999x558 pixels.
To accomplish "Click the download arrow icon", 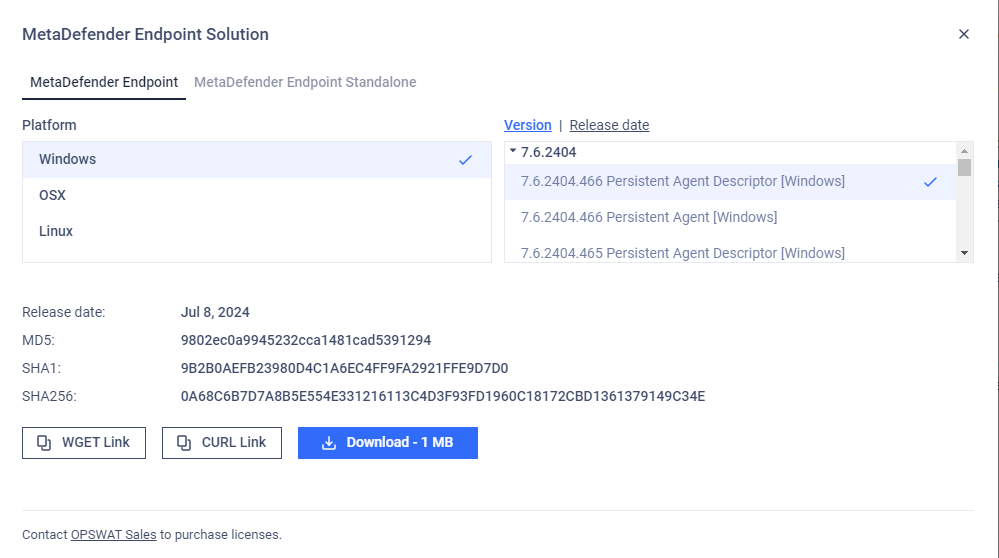I will [x=329, y=443].
